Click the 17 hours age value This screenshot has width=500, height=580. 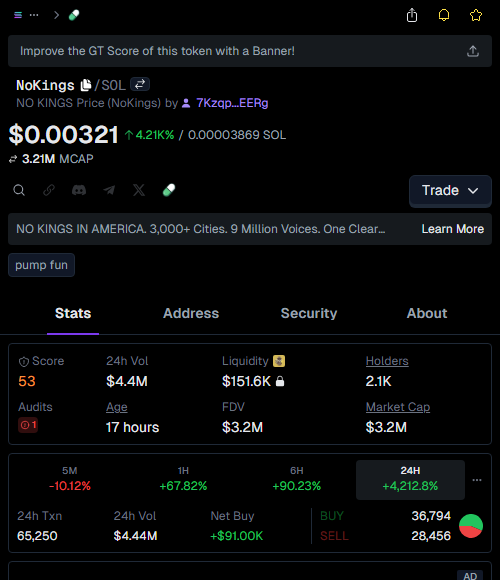pyautogui.click(x=132, y=428)
